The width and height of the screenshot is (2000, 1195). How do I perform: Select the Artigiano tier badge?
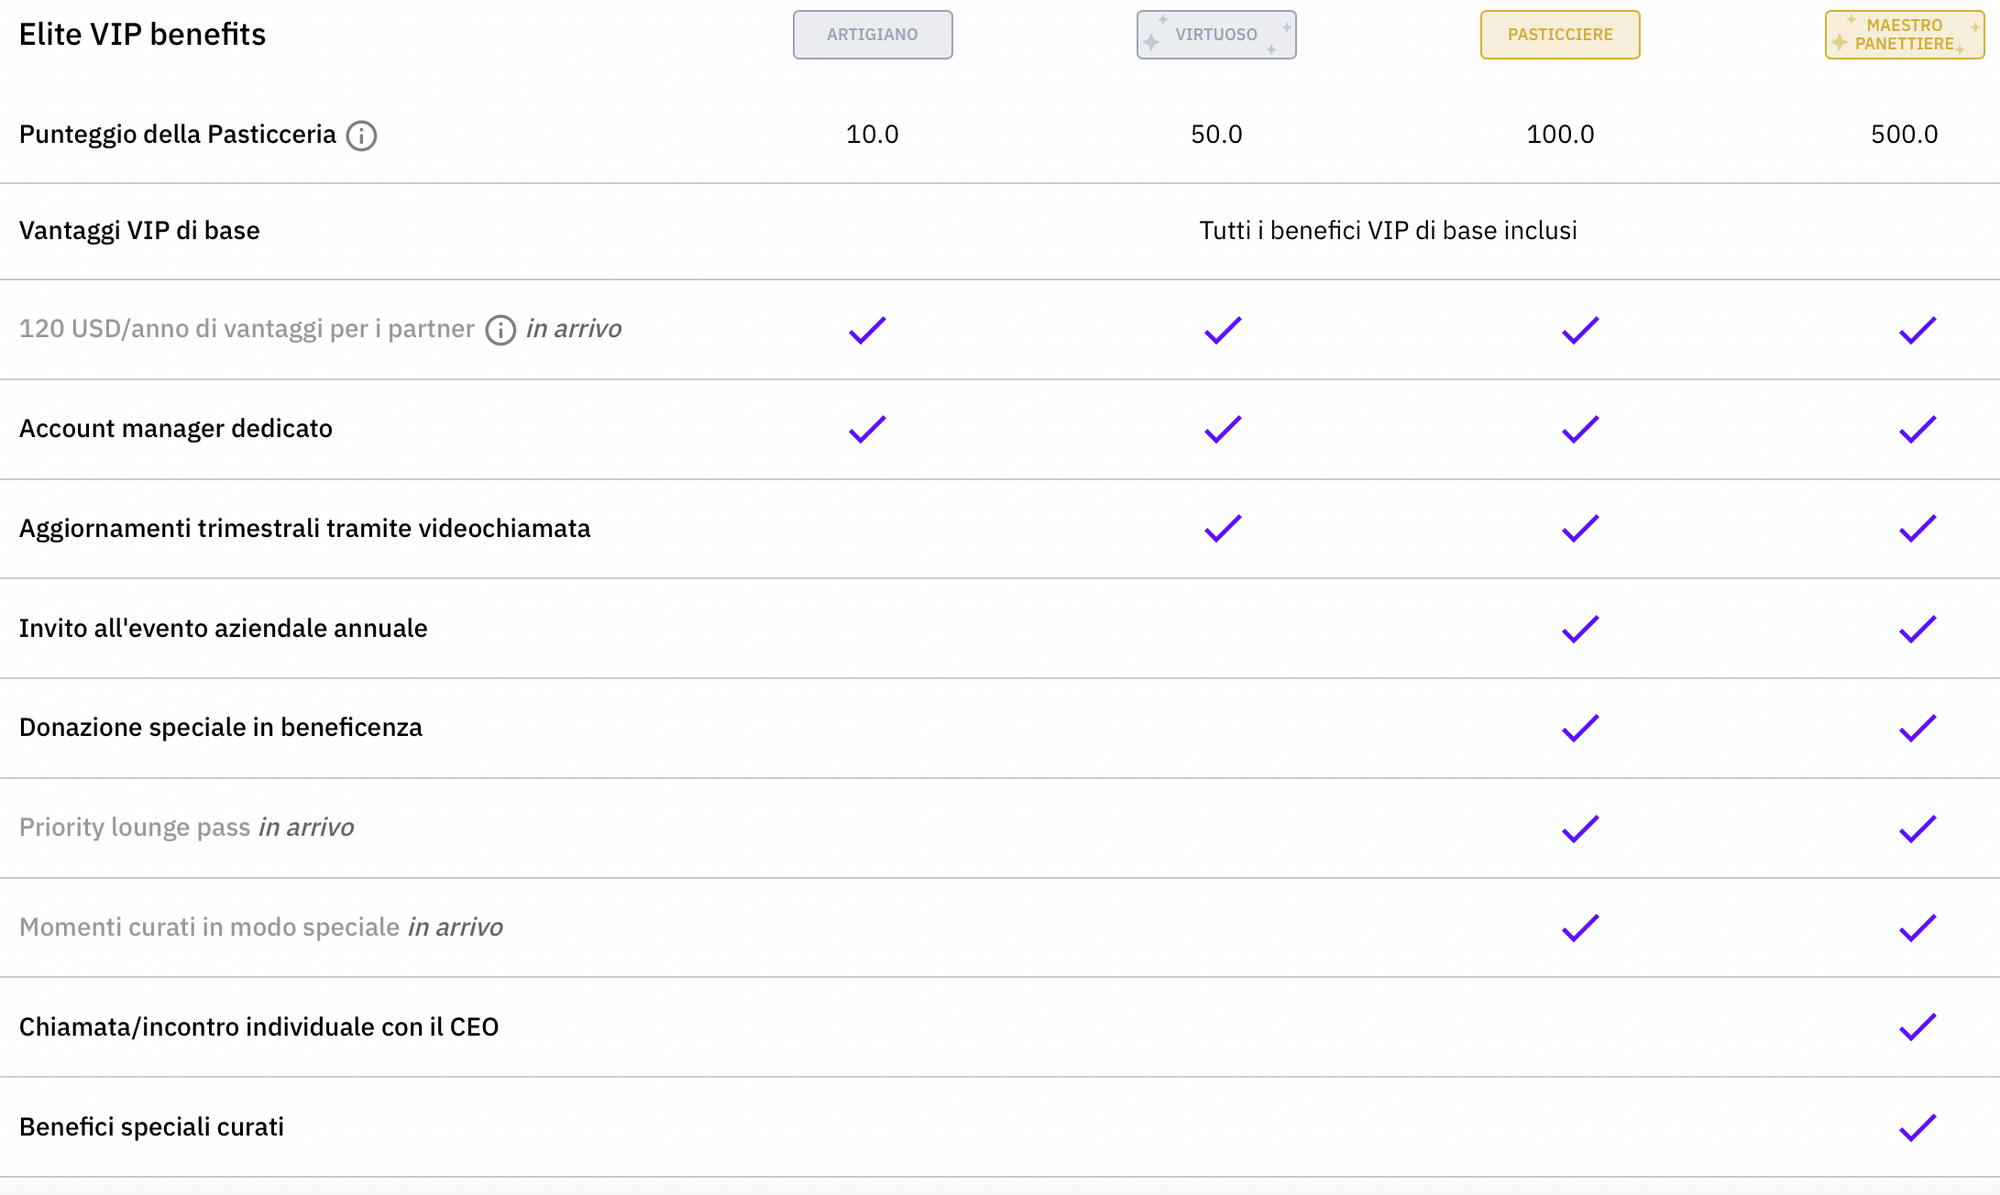(872, 35)
